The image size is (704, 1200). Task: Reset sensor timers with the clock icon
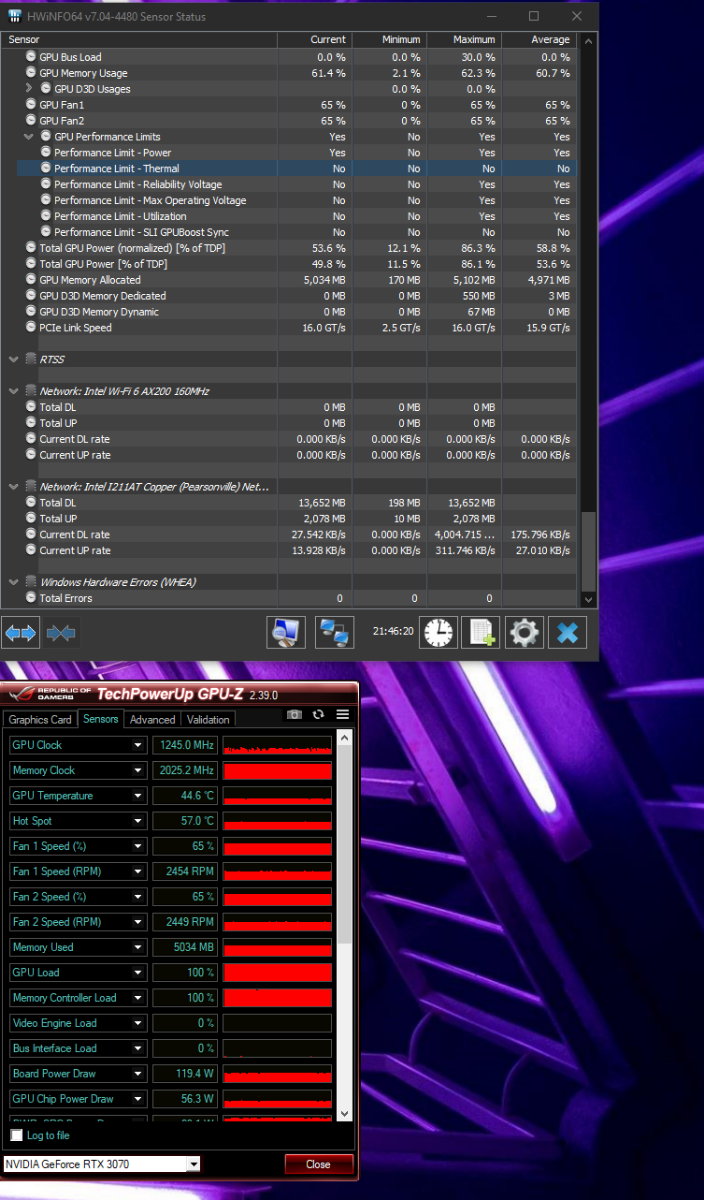coord(438,632)
